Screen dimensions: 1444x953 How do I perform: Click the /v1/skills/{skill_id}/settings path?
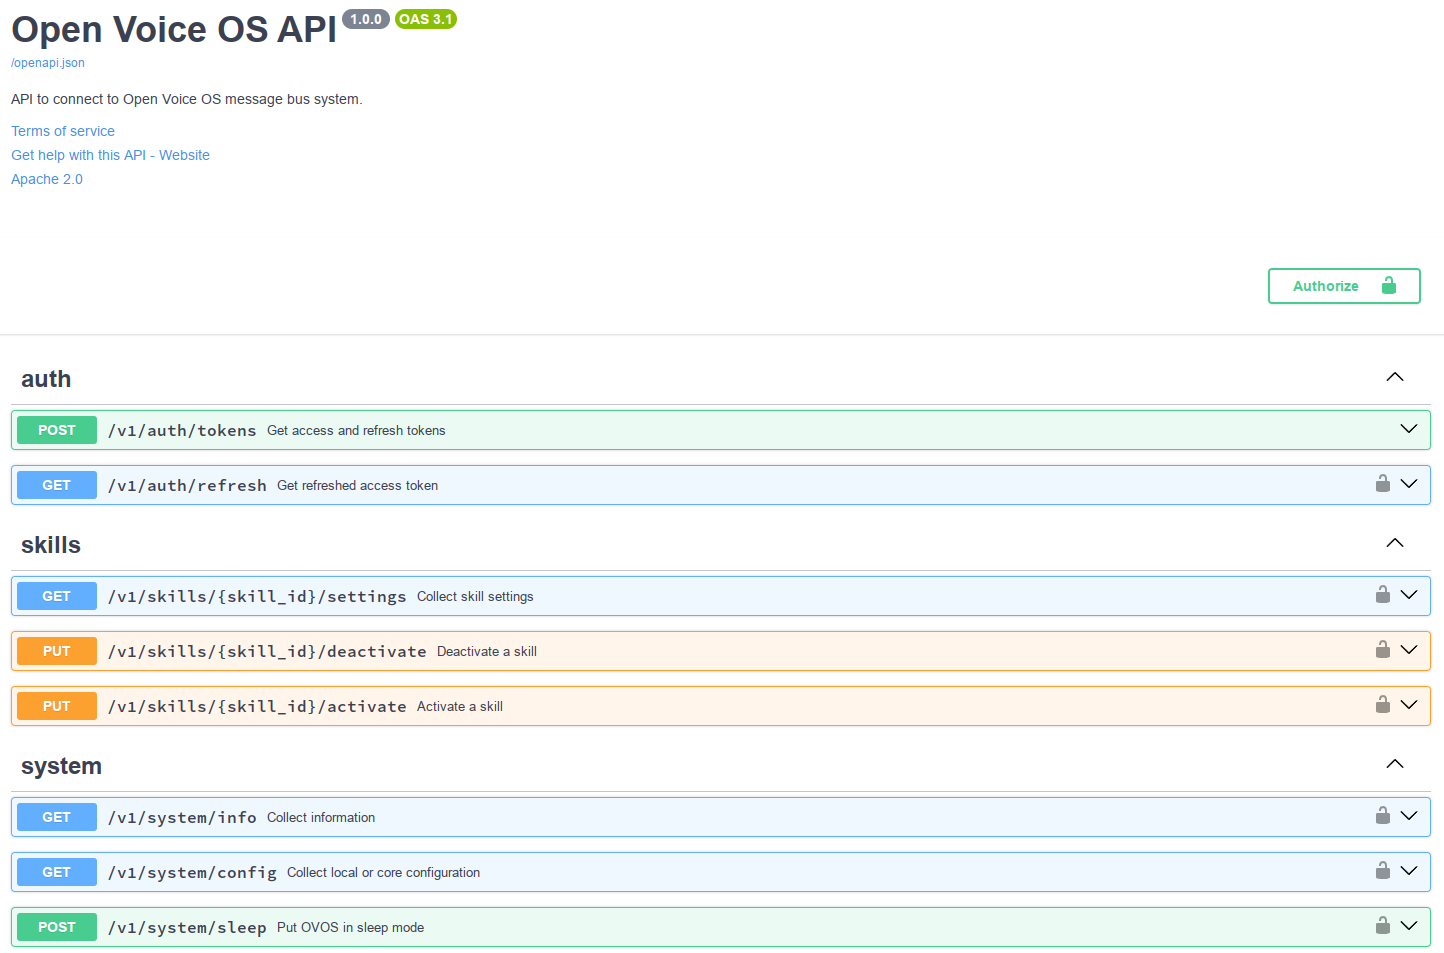[257, 596]
